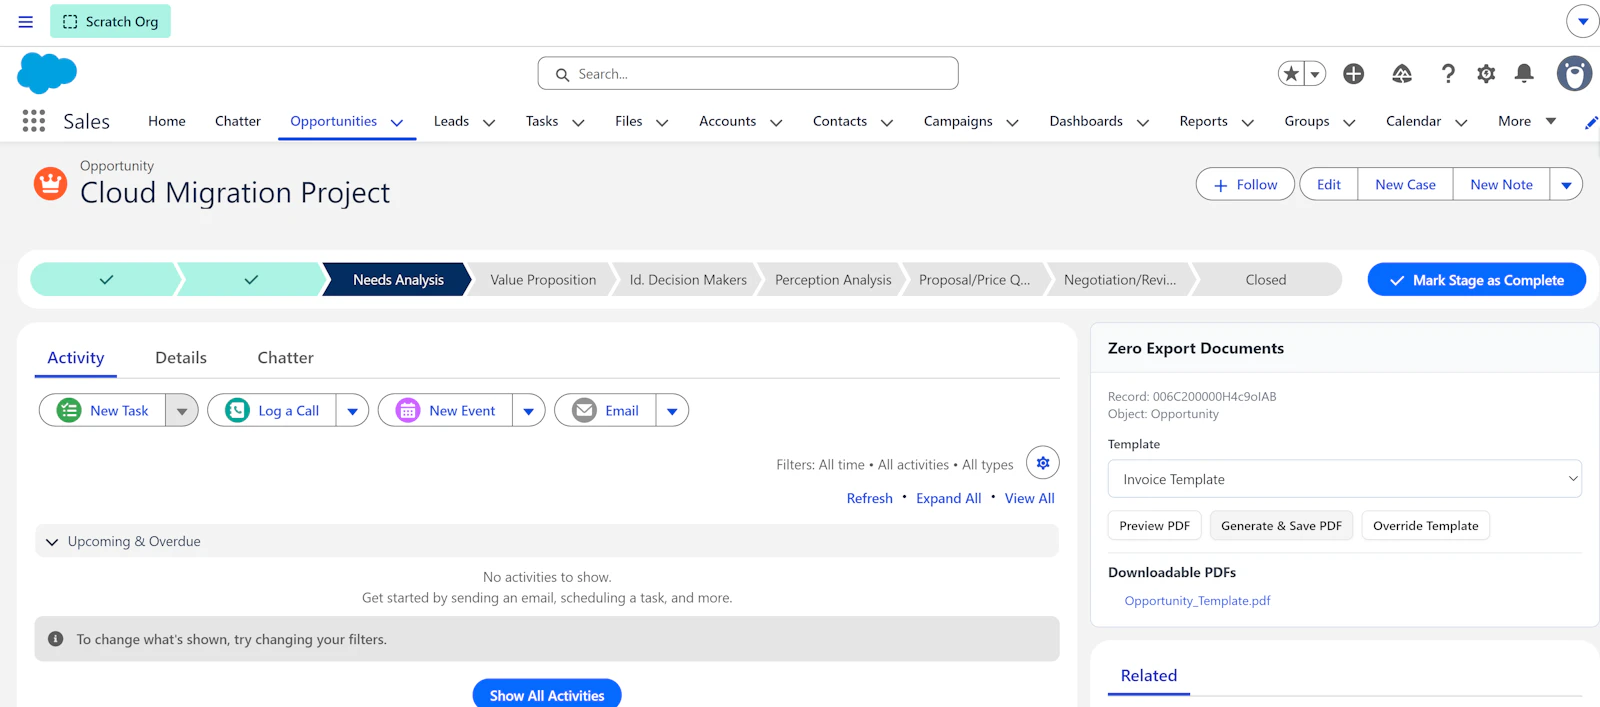Go to the Chatter nav item
This screenshot has height=707, width=1600.
point(238,121)
